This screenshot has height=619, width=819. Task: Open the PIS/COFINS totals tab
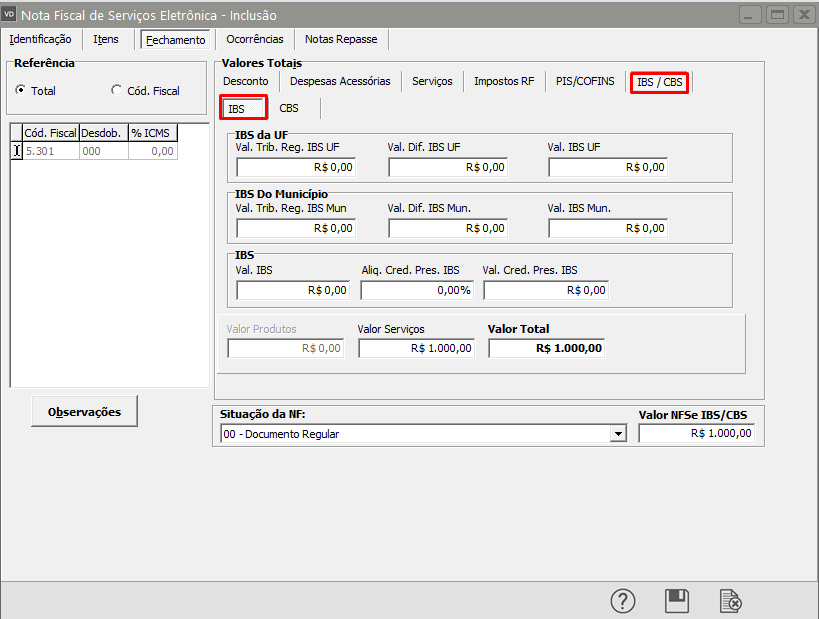(586, 81)
